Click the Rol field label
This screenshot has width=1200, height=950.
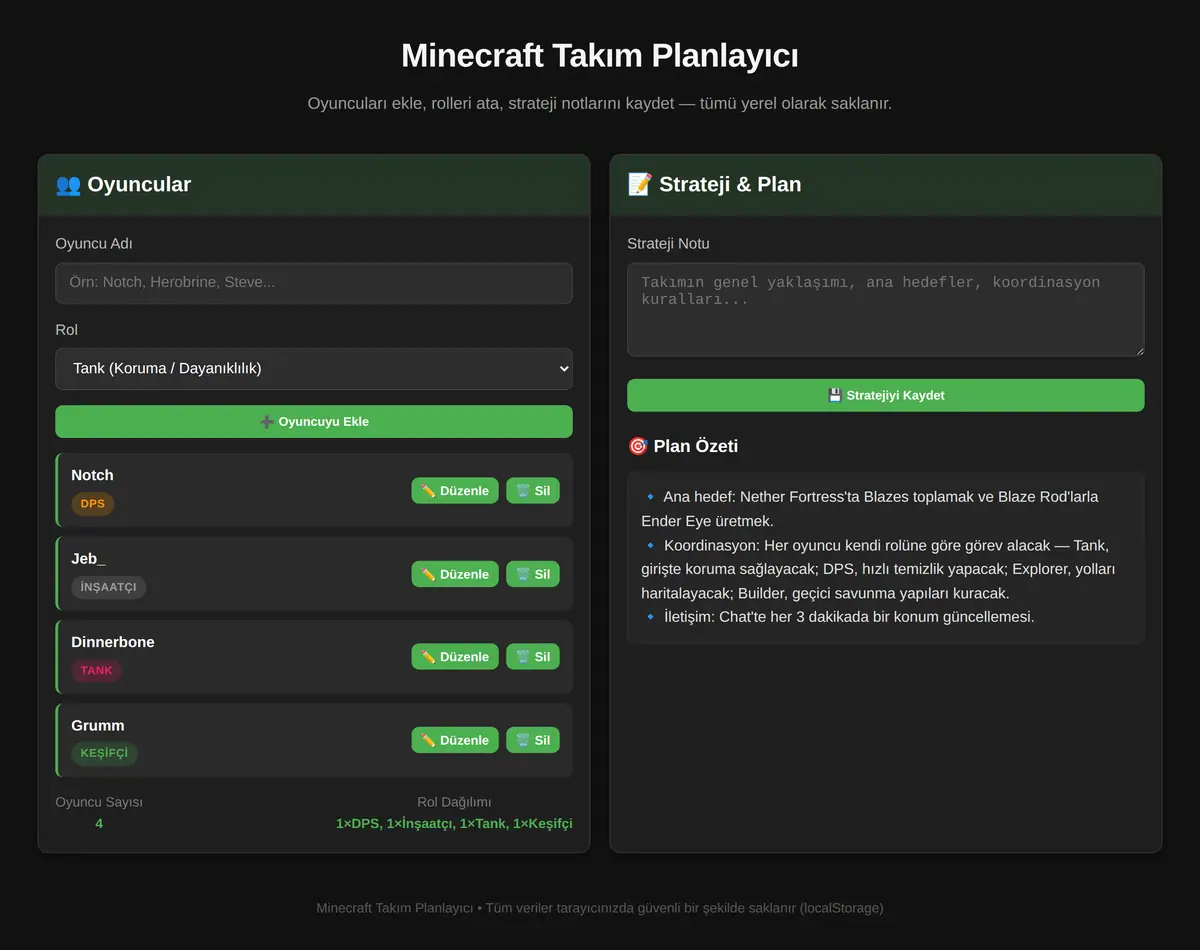pyautogui.click(x=66, y=329)
